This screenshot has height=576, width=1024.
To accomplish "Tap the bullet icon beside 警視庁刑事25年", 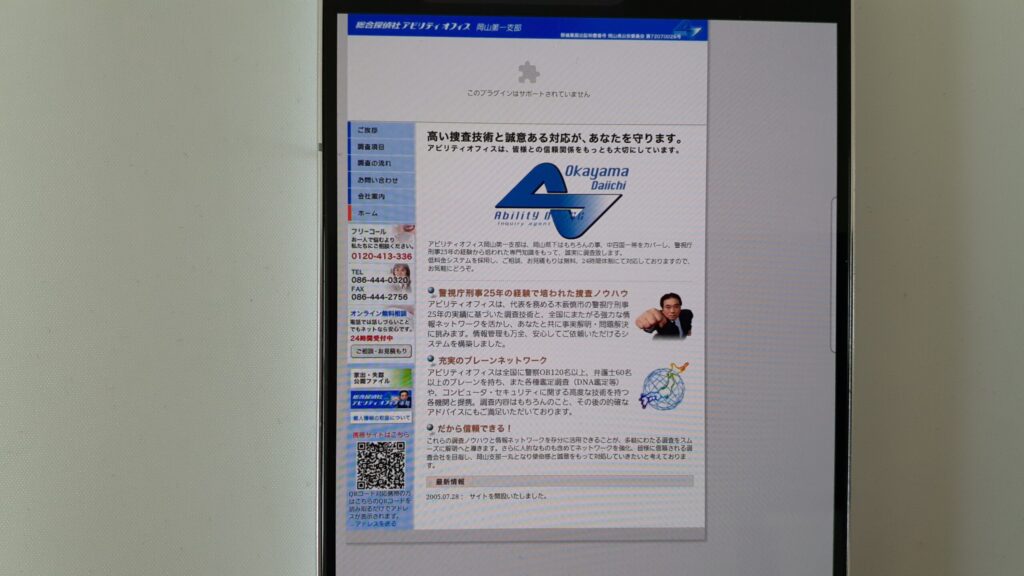I will click(x=431, y=292).
